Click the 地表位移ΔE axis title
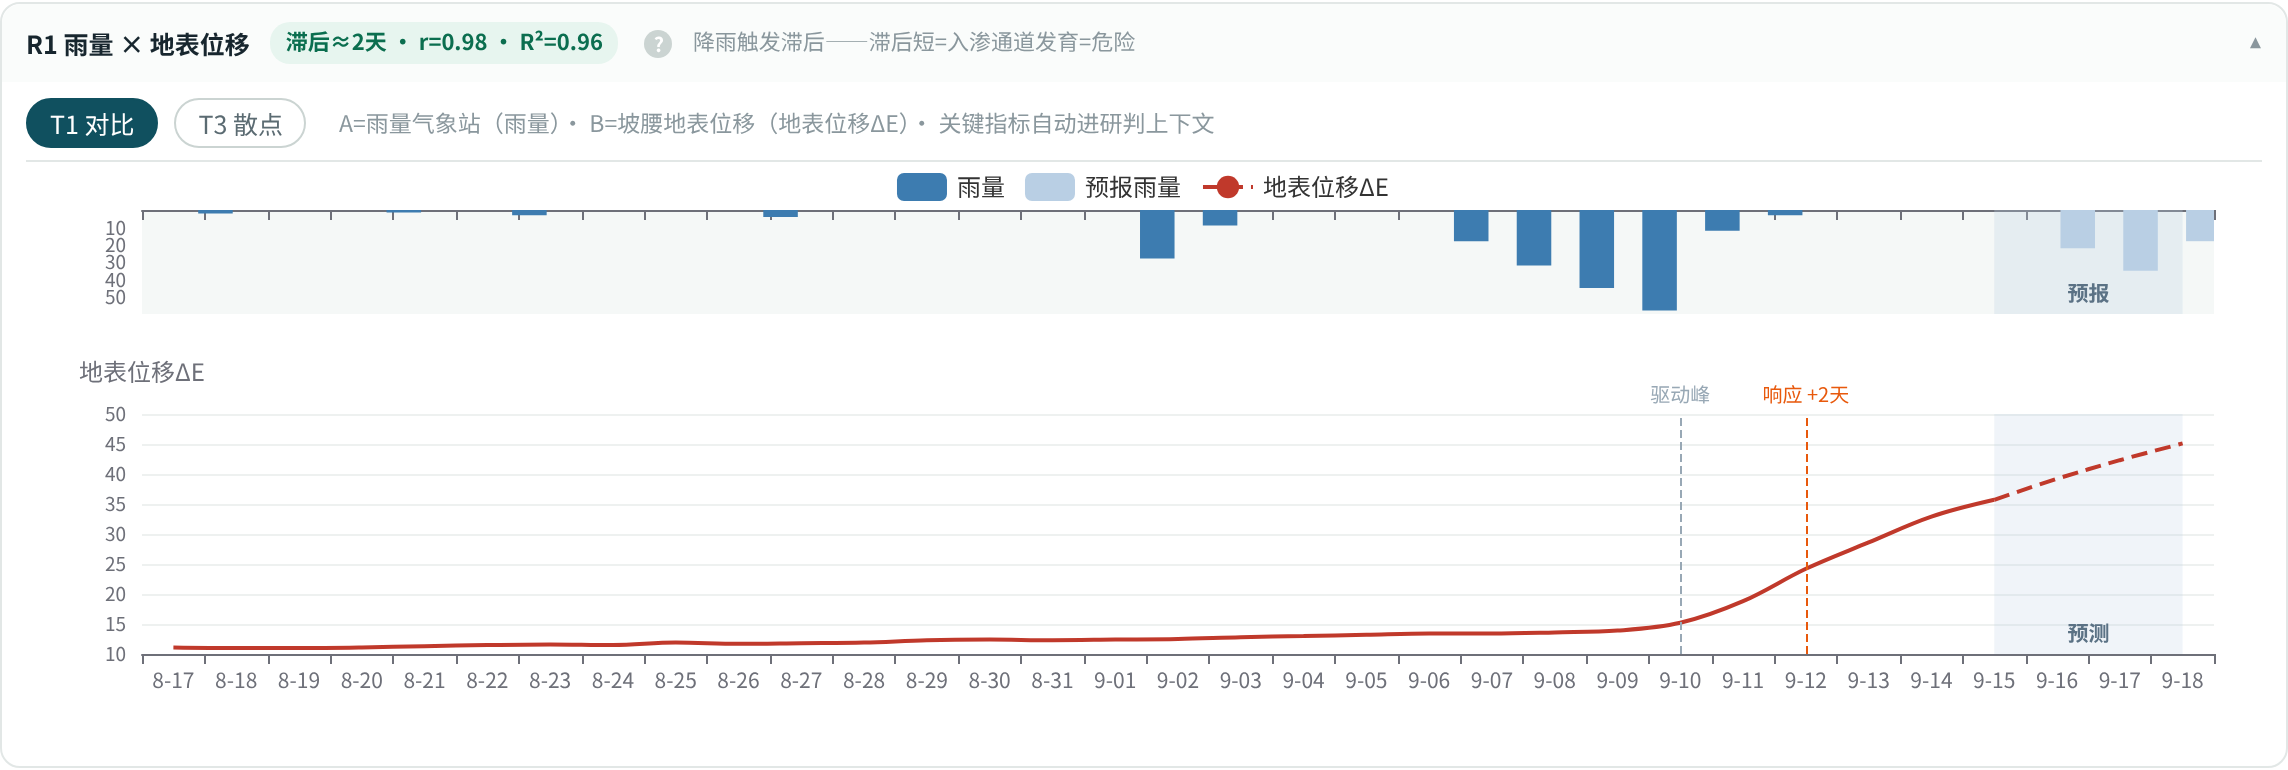2288x770 pixels. 142,373
